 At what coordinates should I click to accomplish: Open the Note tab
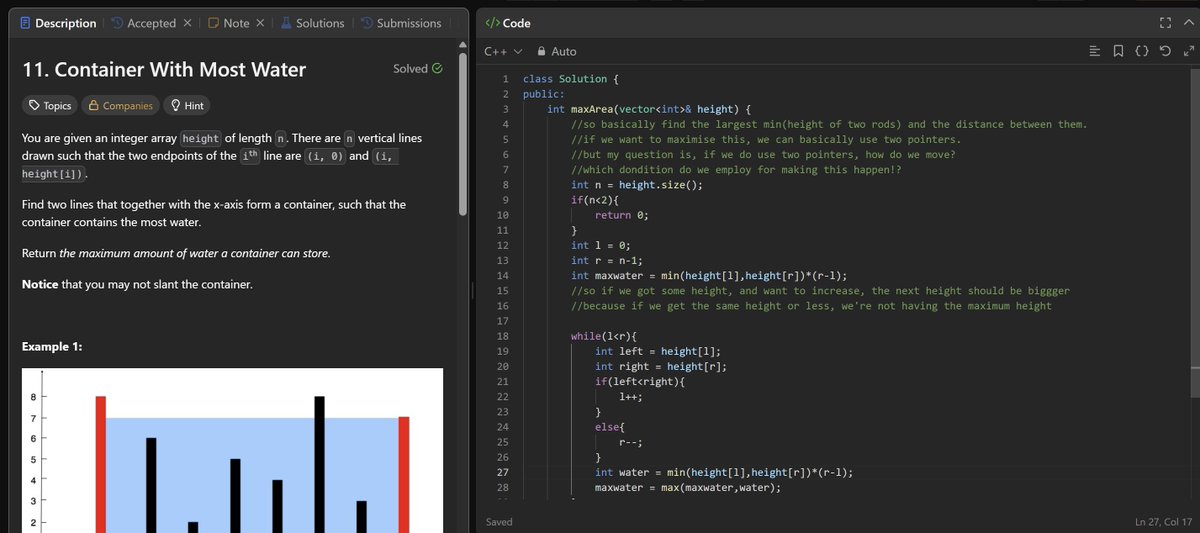(229, 23)
